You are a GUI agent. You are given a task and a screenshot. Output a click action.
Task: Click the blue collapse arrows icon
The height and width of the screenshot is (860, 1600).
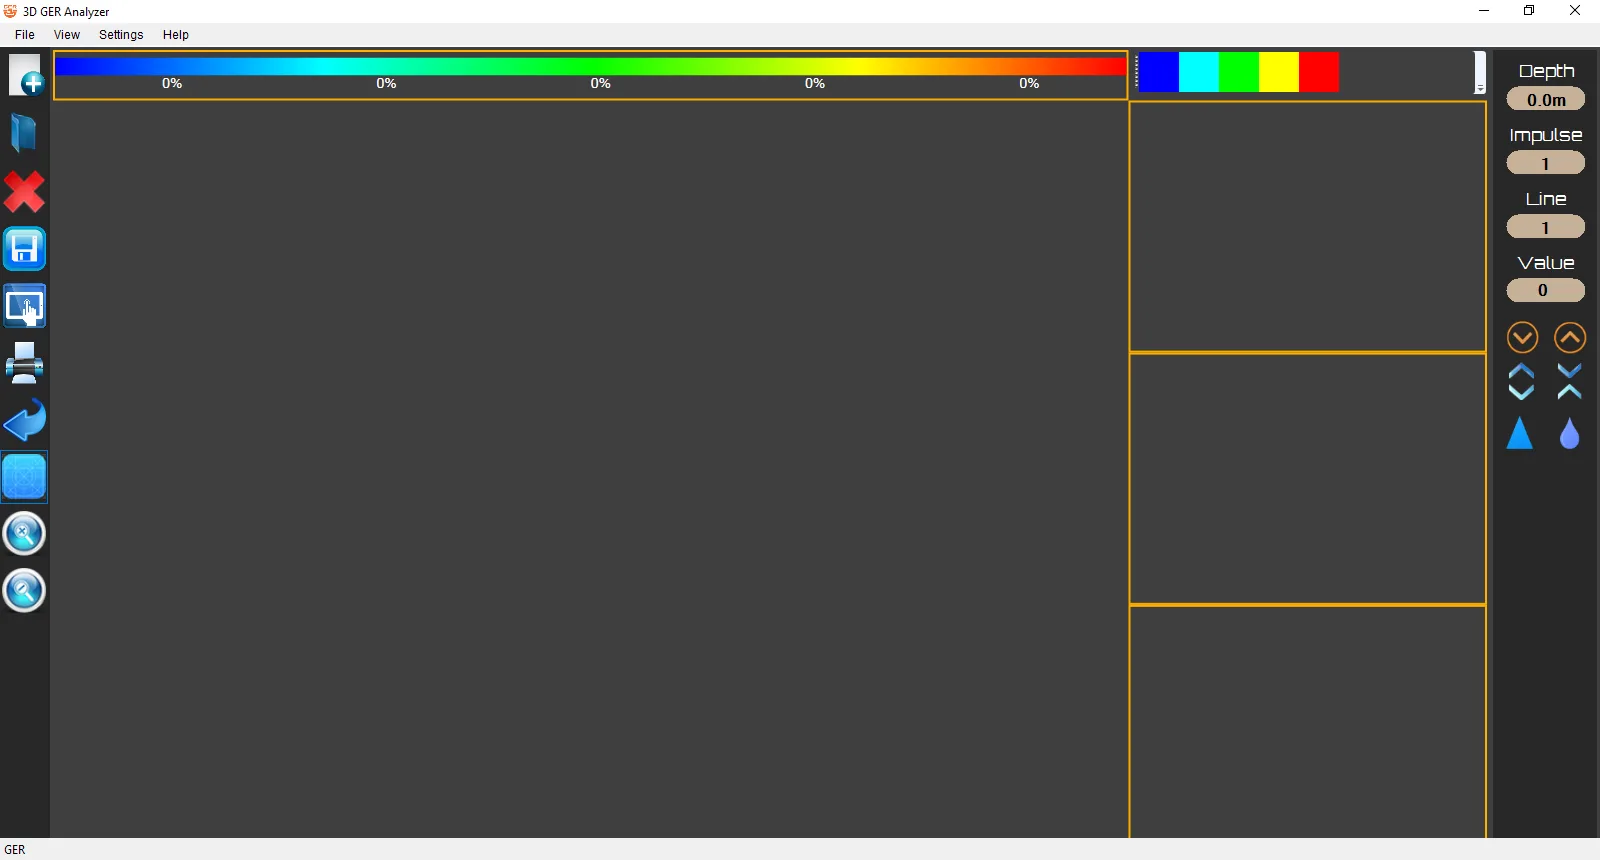pyautogui.click(x=1570, y=382)
